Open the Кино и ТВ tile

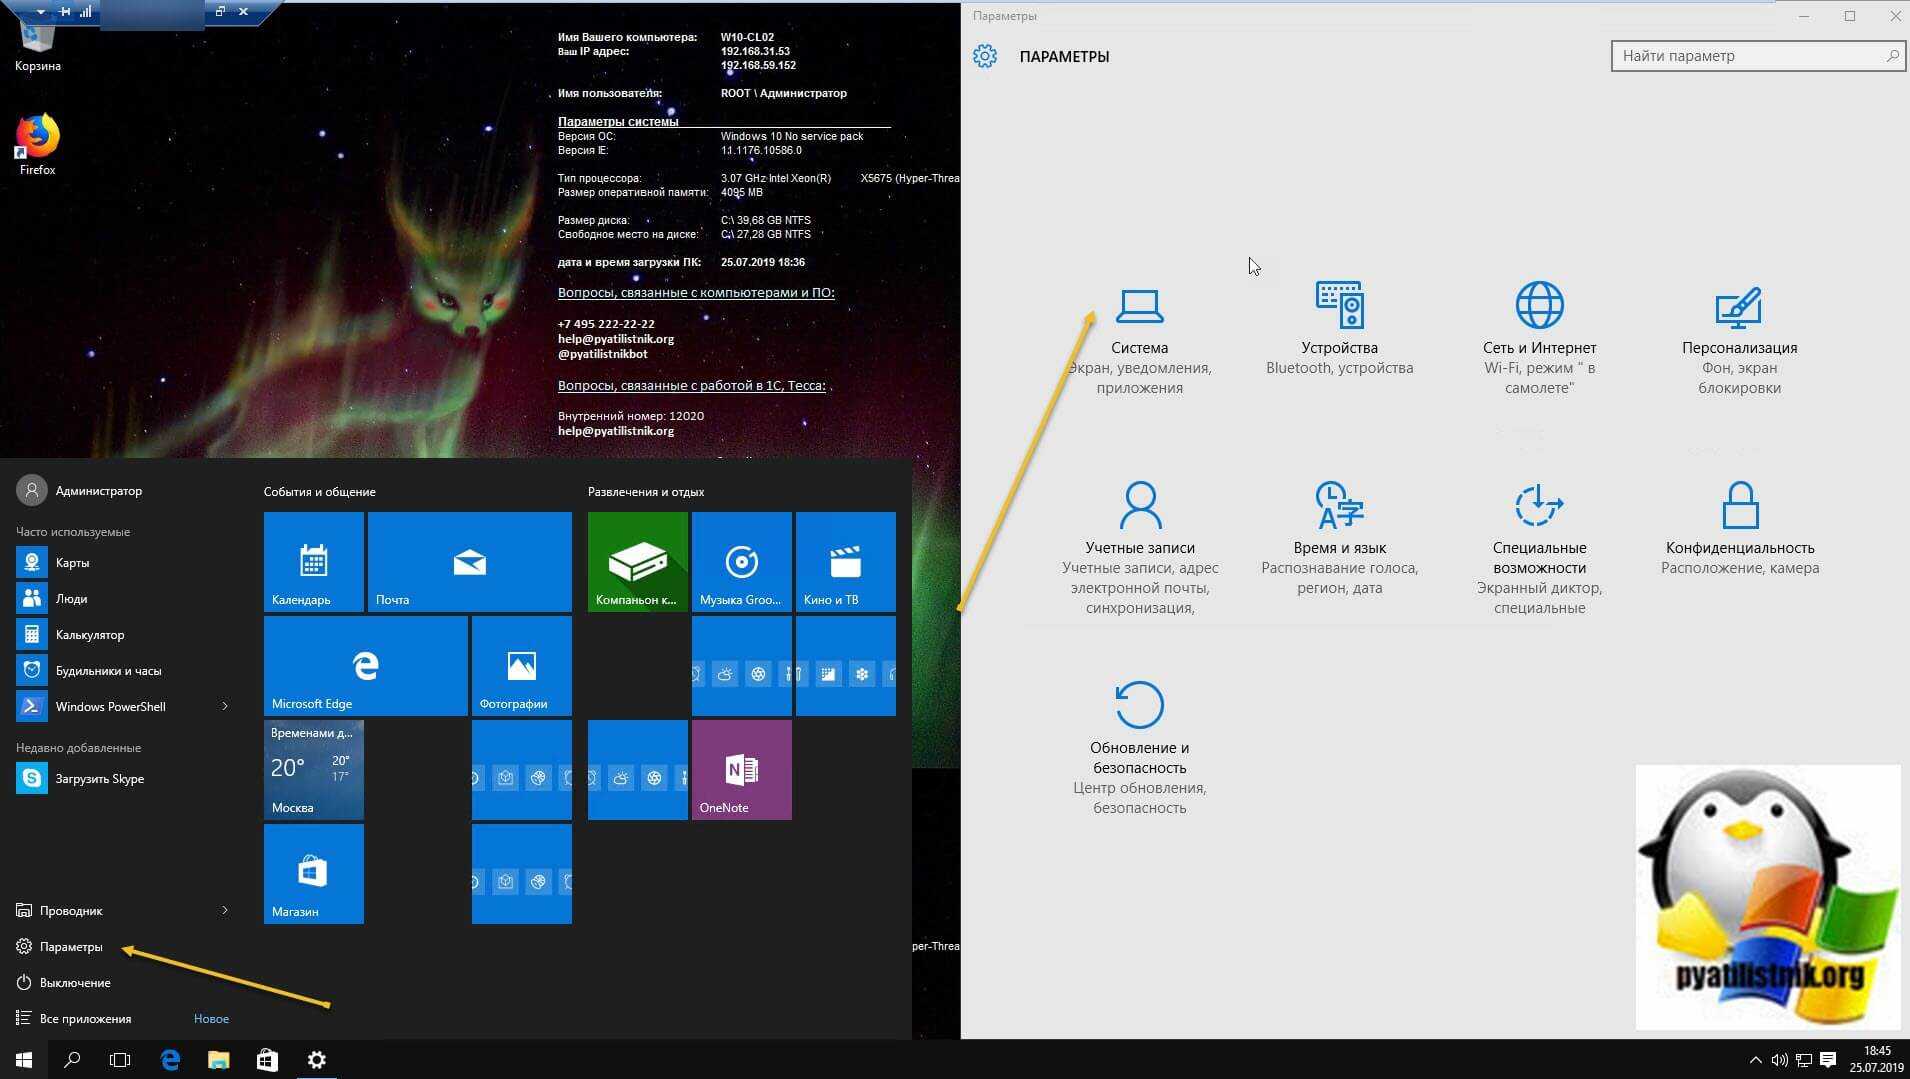coord(846,562)
